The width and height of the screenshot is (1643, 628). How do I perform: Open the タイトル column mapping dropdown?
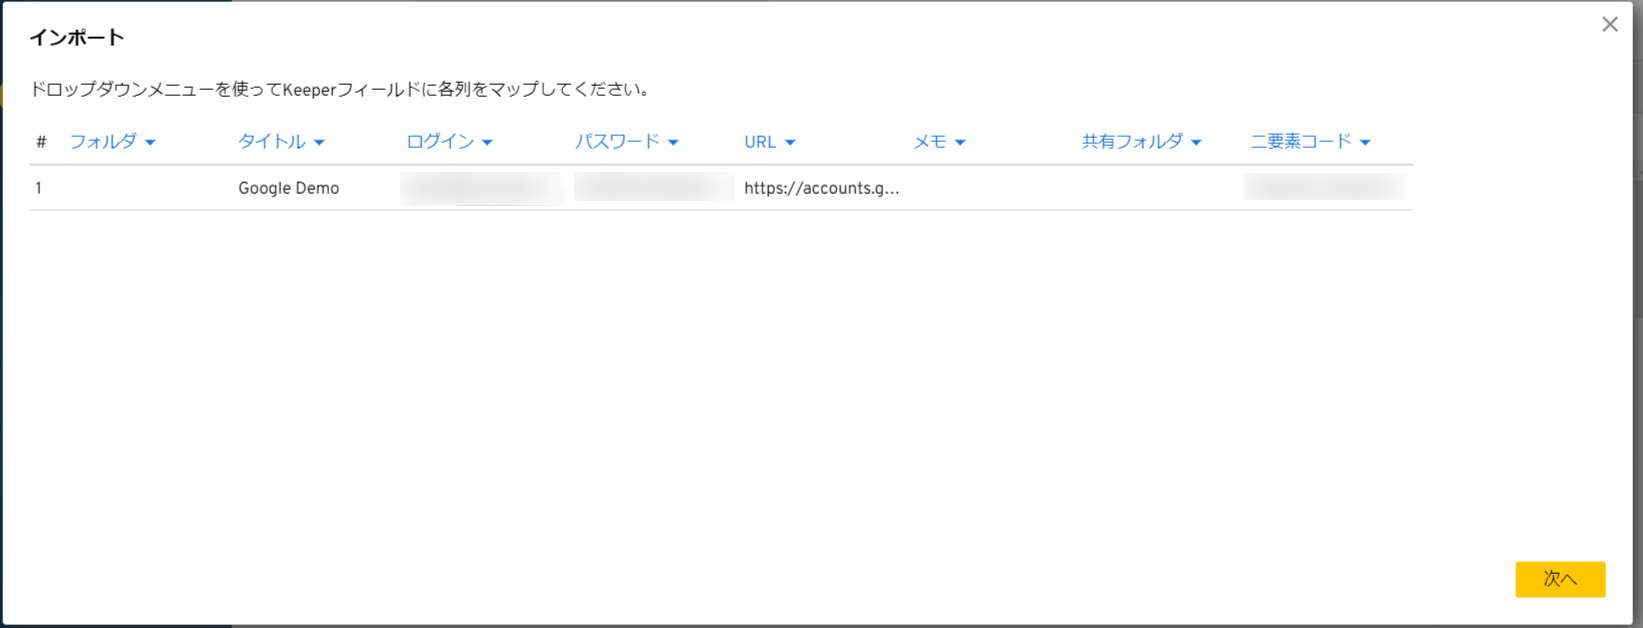coord(281,142)
